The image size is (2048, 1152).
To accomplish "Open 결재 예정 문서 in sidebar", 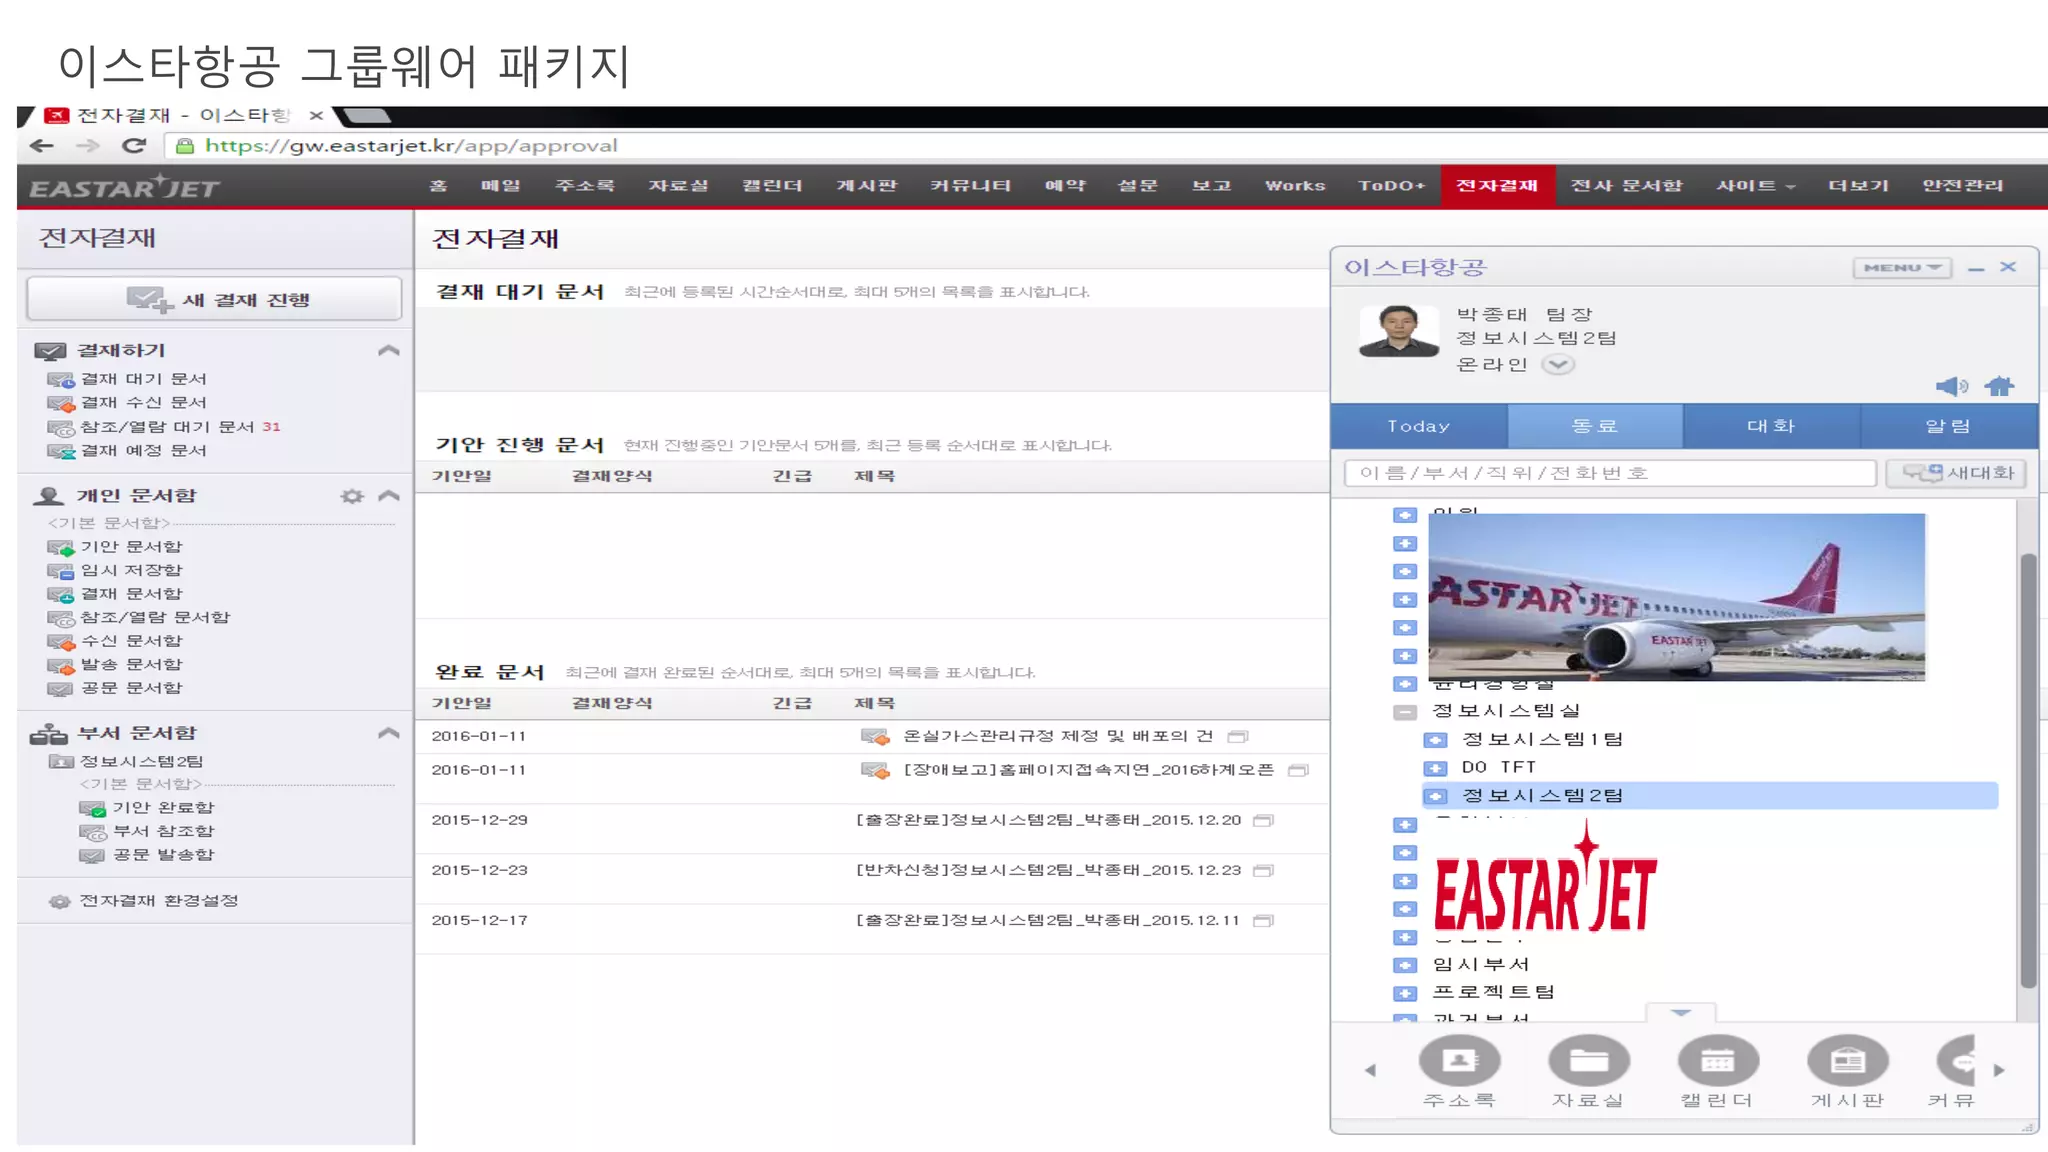I will tap(143, 451).
